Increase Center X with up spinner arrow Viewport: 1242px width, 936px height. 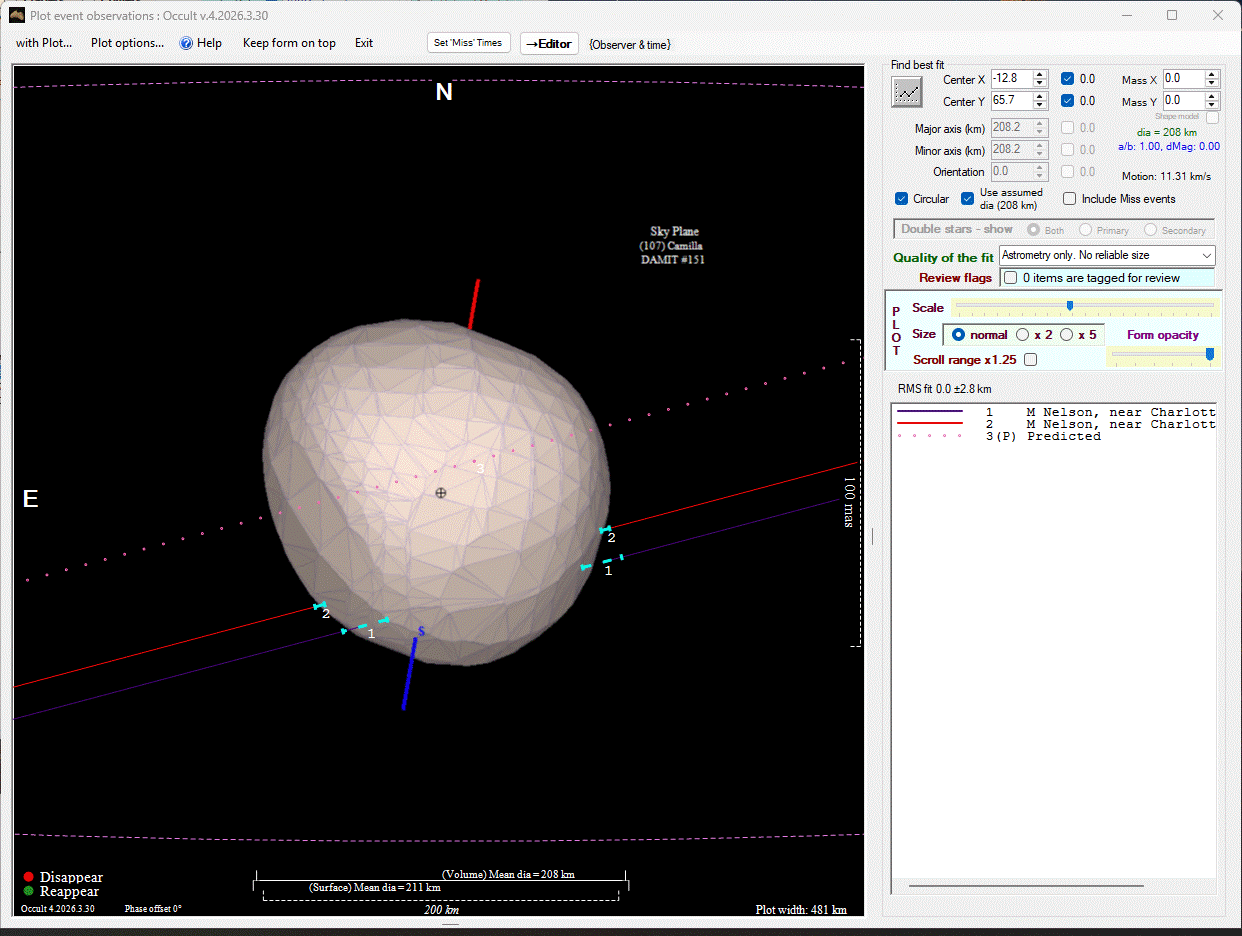coord(1040,74)
